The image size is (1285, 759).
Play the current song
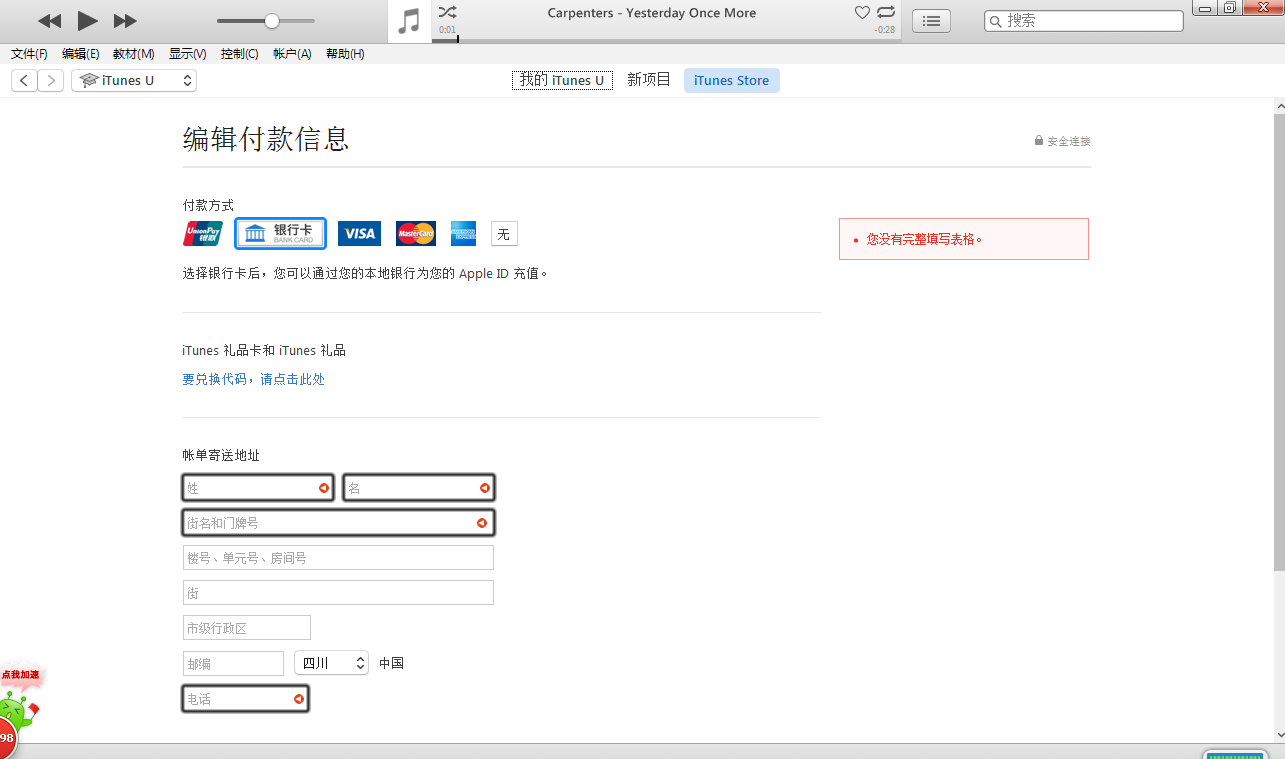[88, 21]
